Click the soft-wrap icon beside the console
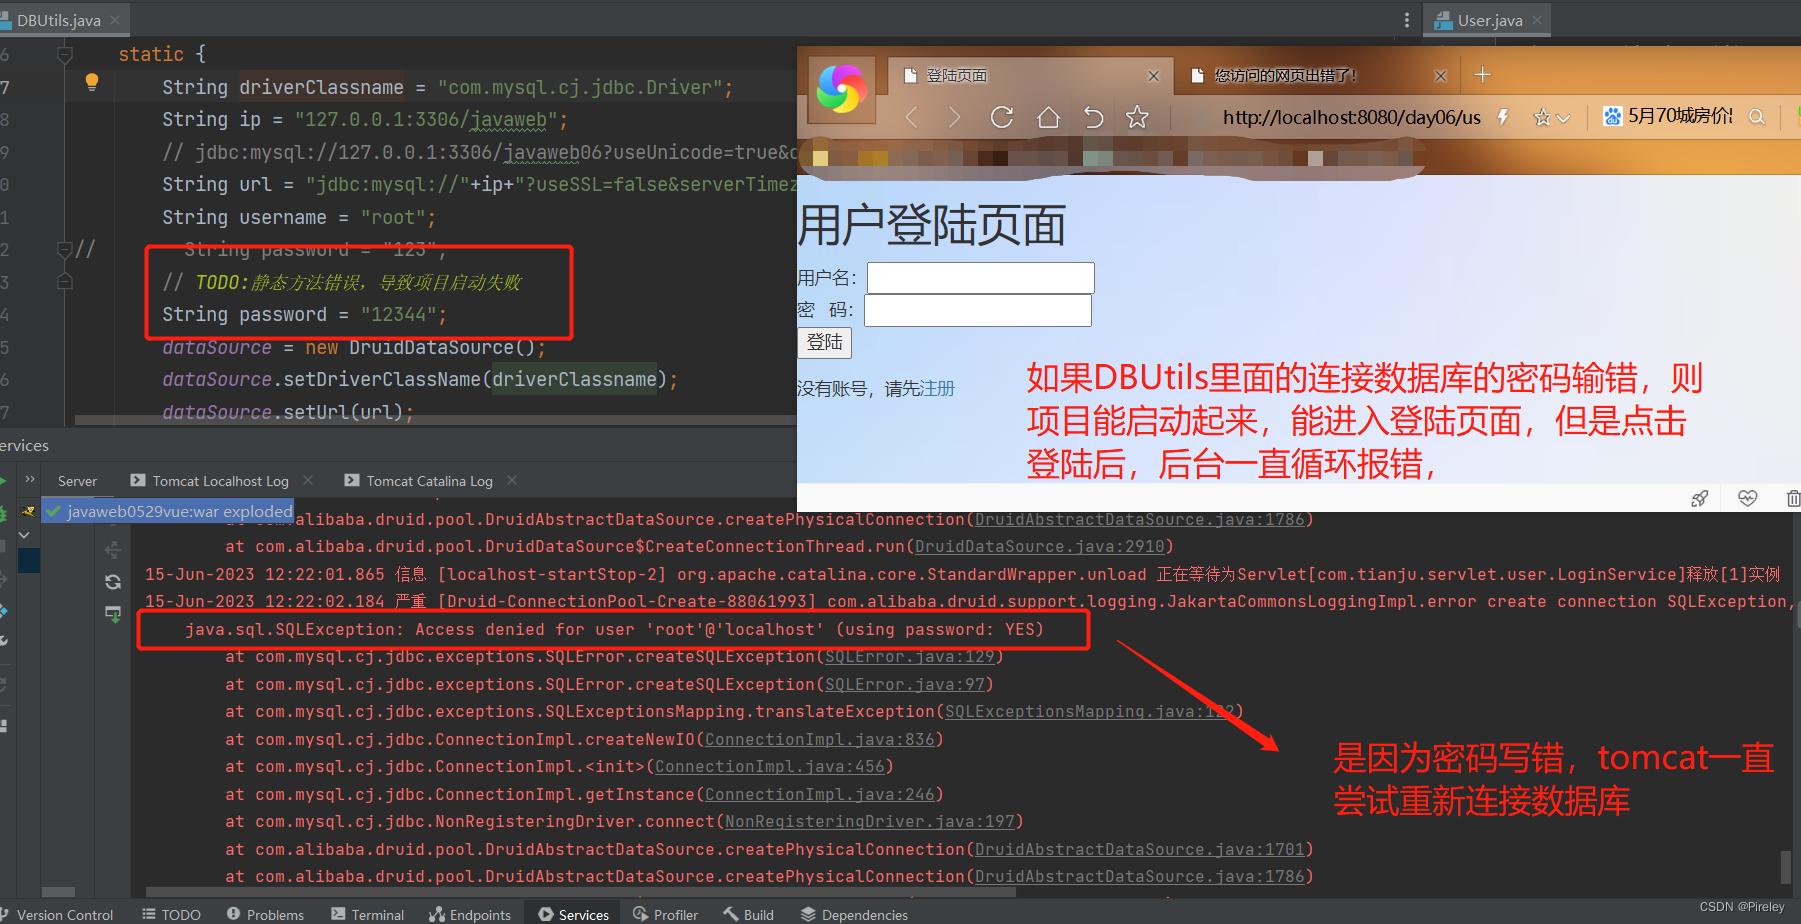This screenshot has width=1801, height=924. [113, 549]
